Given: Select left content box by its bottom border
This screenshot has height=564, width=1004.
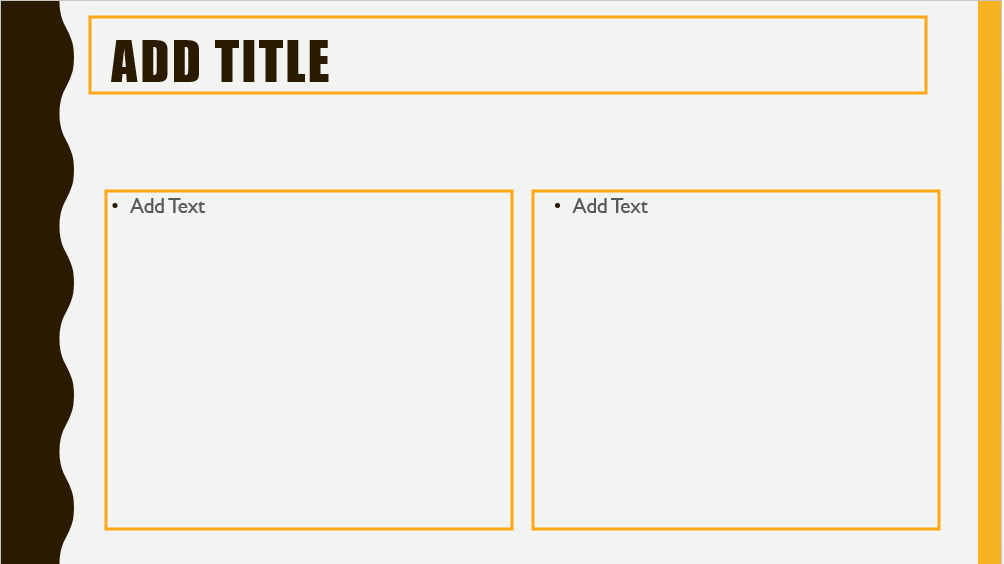Looking at the screenshot, I should 309,529.
